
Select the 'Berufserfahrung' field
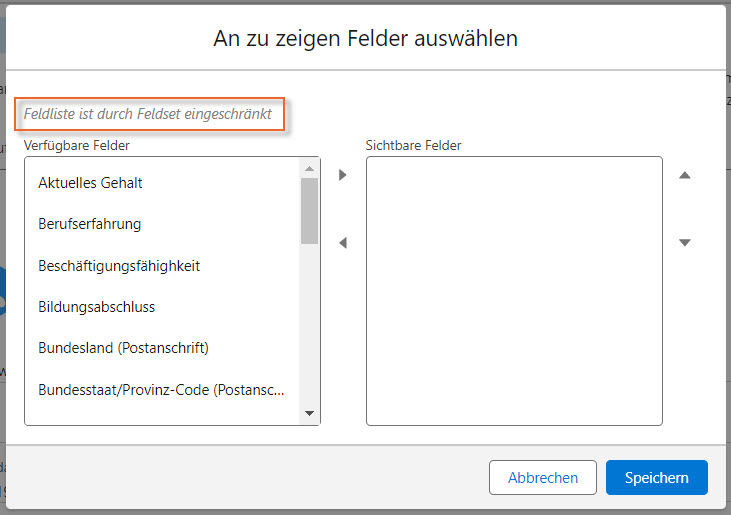89,224
